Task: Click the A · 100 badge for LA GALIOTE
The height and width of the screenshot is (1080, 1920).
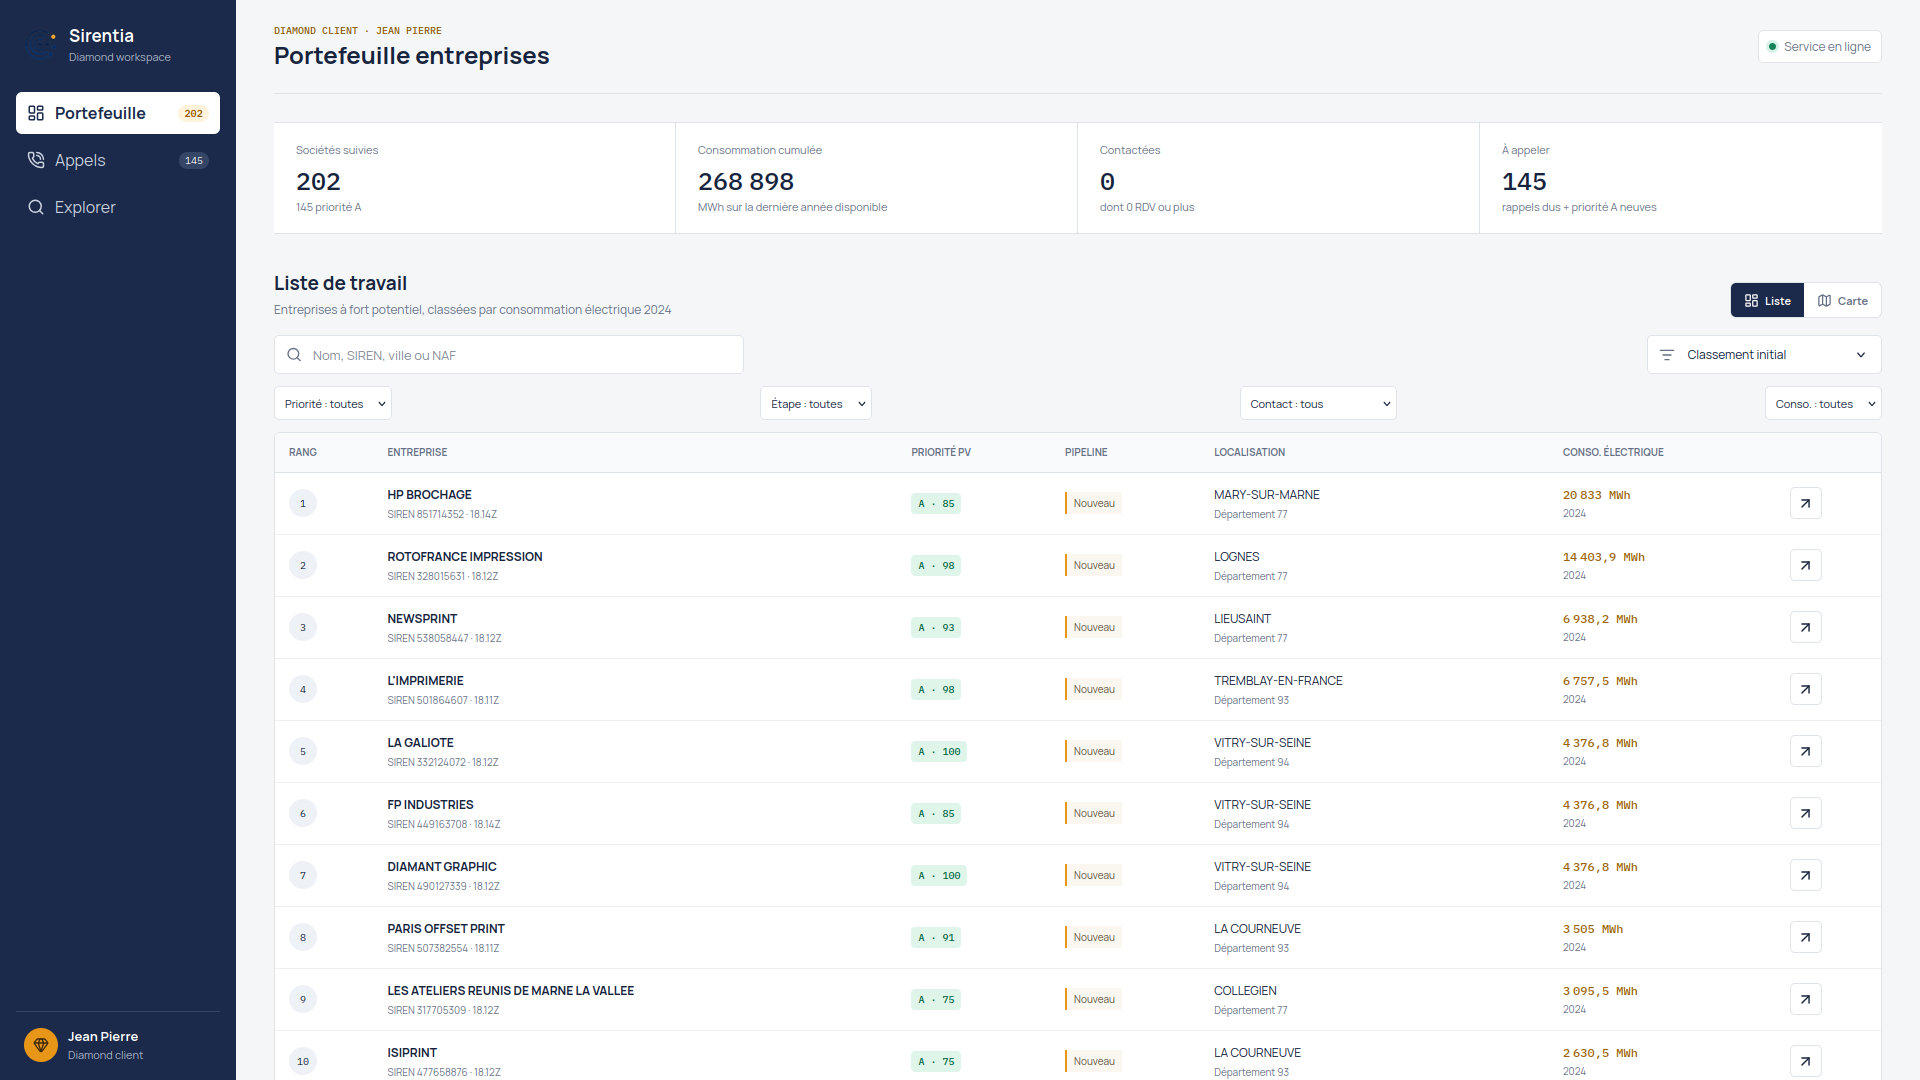Action: click(939, 751)
